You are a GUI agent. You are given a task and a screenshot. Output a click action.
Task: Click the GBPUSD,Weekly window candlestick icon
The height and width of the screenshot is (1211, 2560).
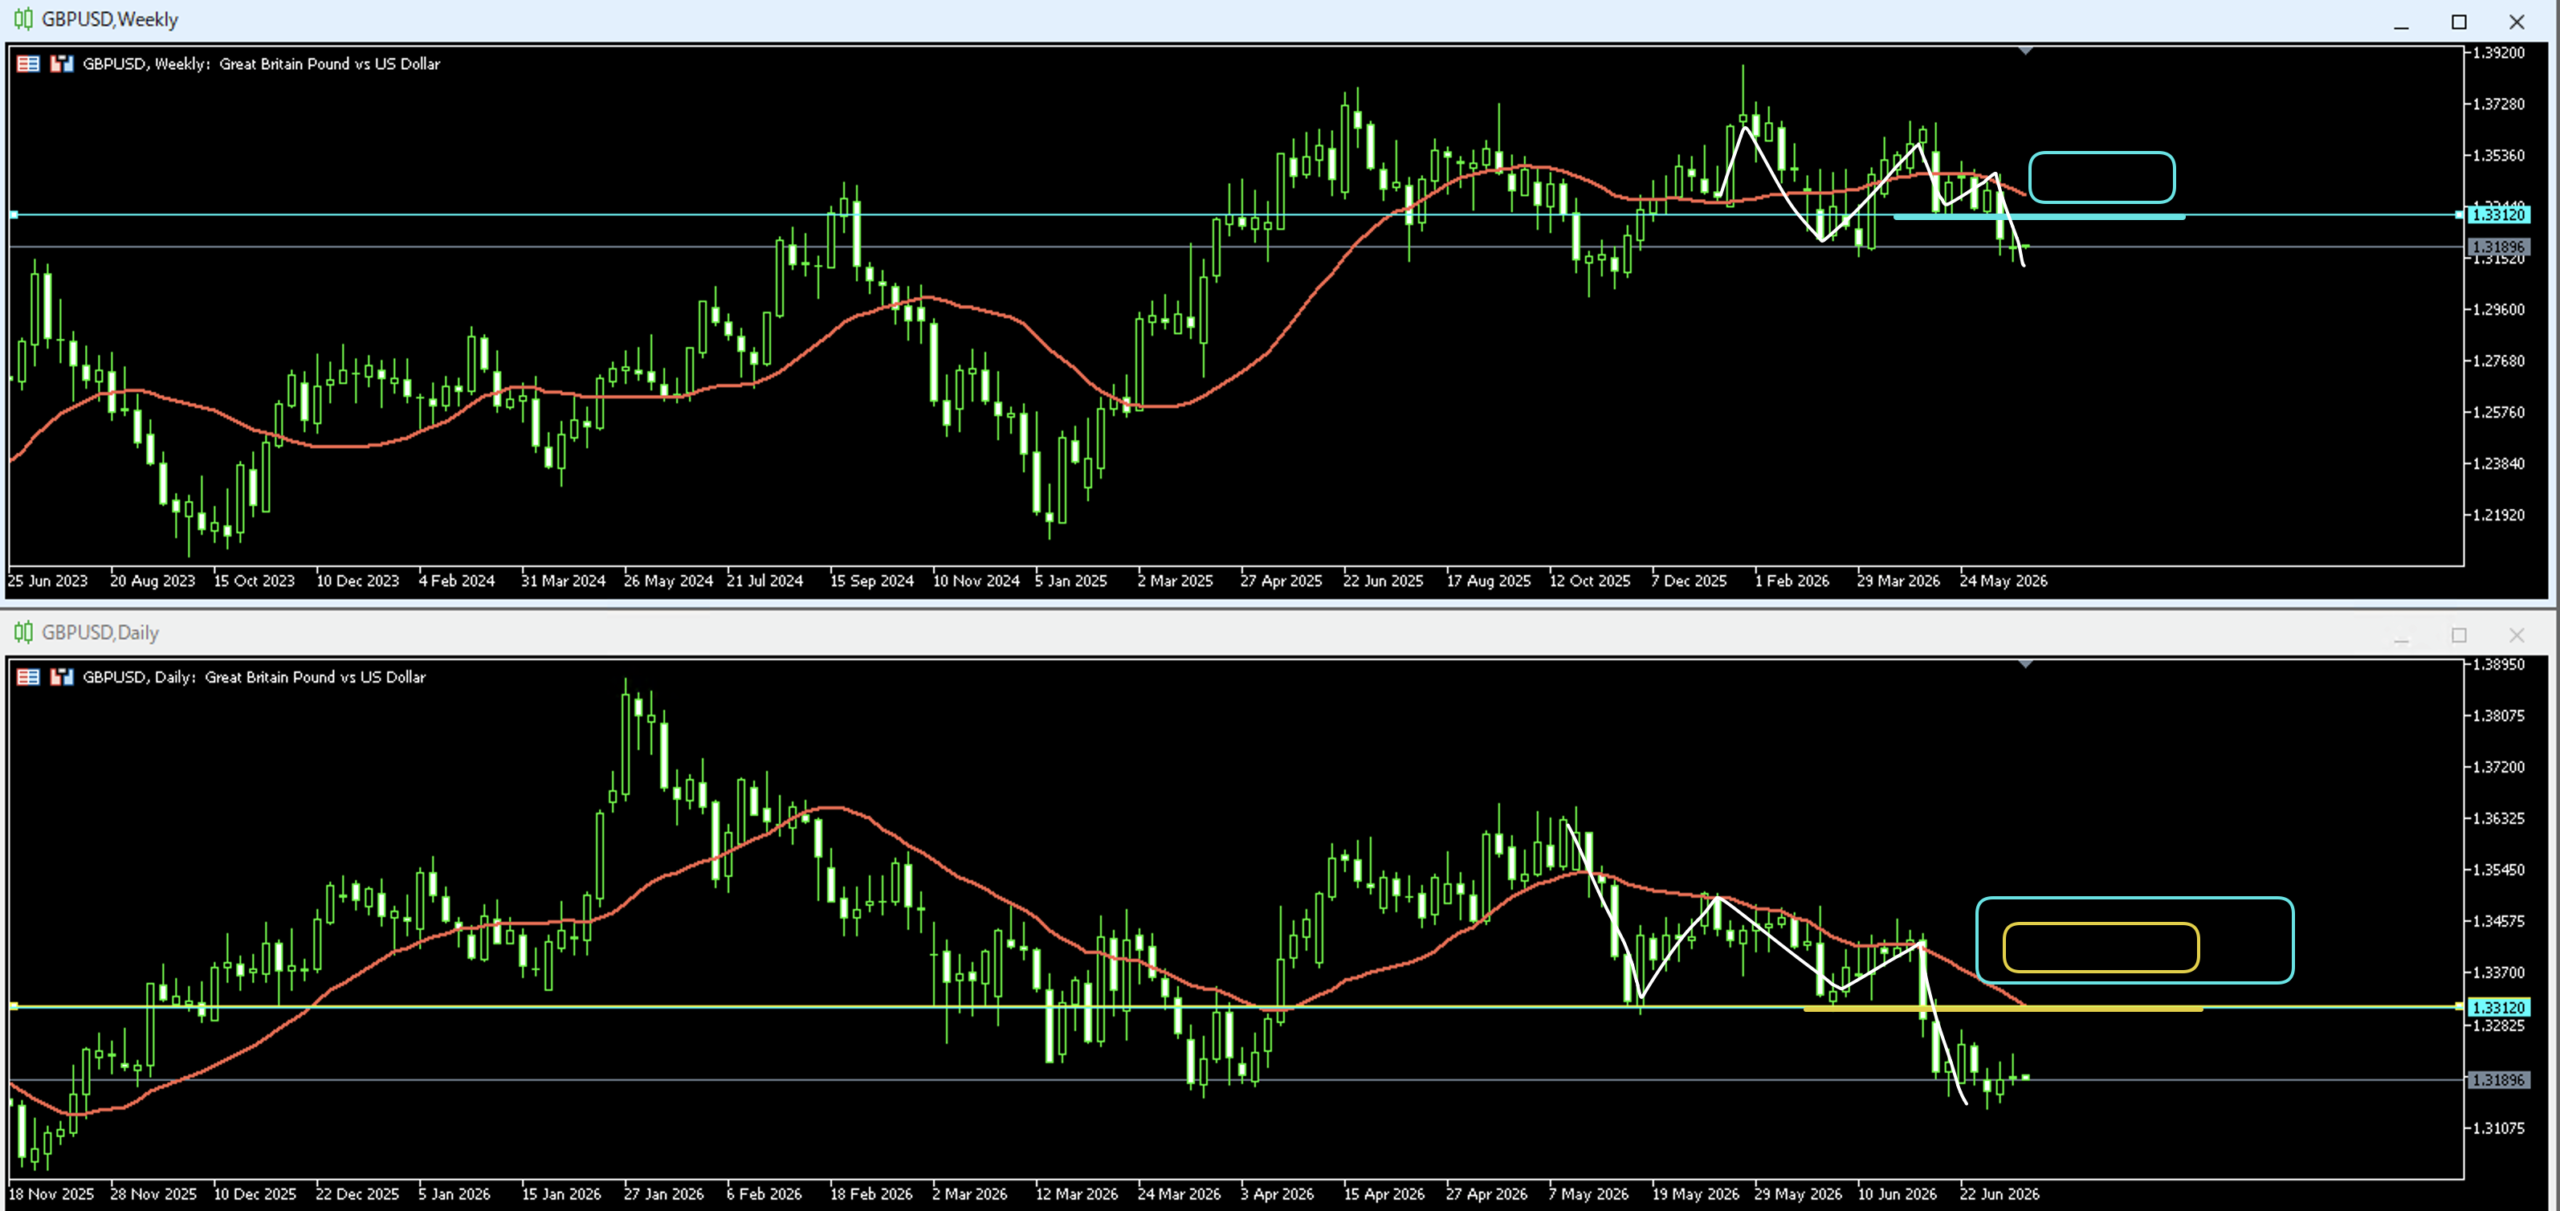point(23,19)
